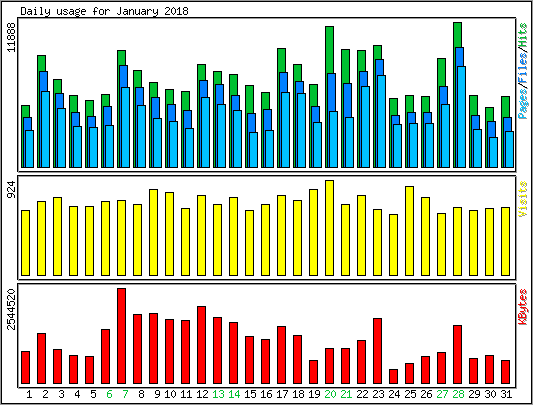Click the red KBytes bar for day 28
Viewport: 533px width, 405px height.
[x=457, y=355]
